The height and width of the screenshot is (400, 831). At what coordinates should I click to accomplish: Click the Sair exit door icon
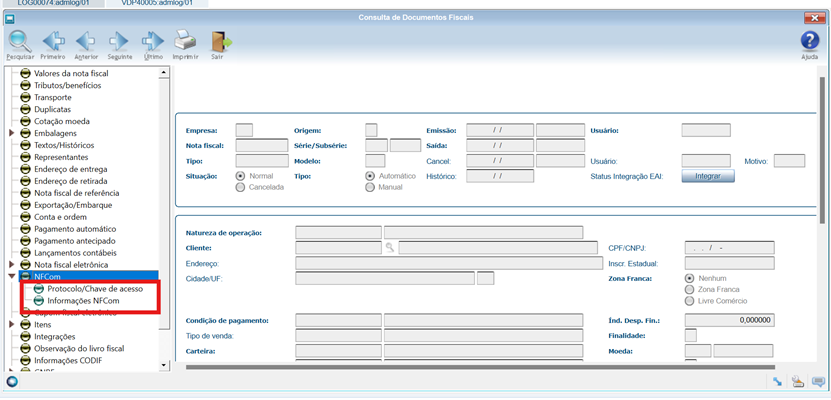point(220,41)
